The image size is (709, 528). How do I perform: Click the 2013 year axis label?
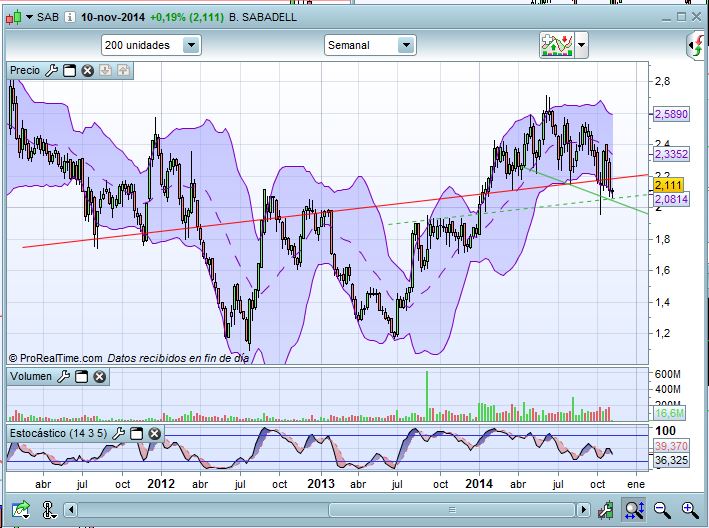(x=321, y=484)
